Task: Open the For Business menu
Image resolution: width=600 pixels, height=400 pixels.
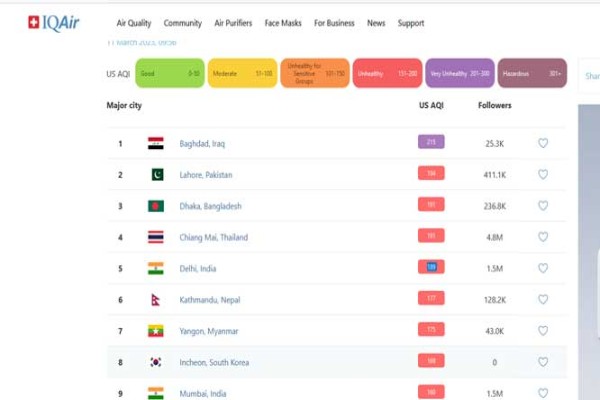Action: tap(335, 23)
